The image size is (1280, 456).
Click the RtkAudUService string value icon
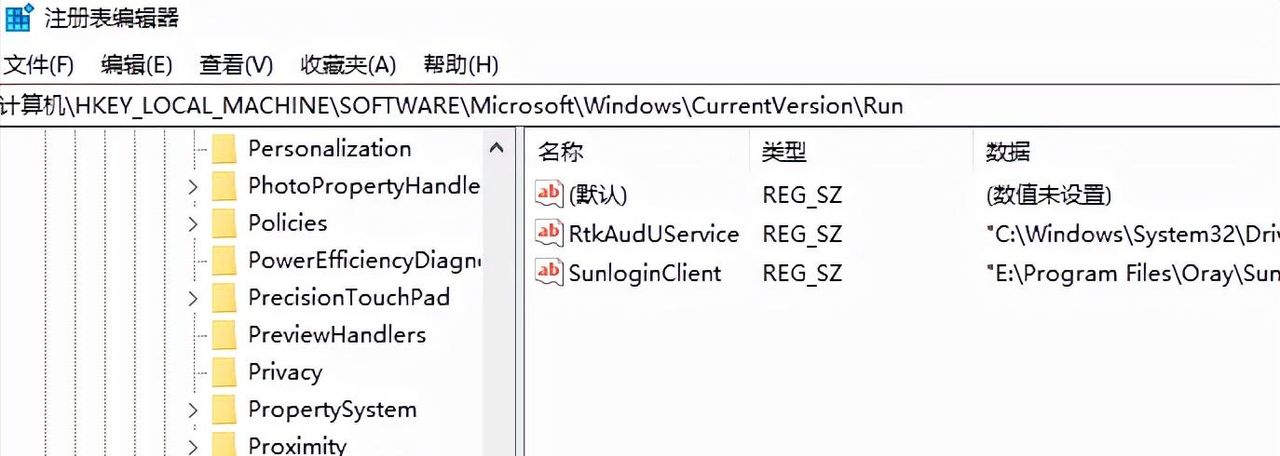tap(549, 233)
